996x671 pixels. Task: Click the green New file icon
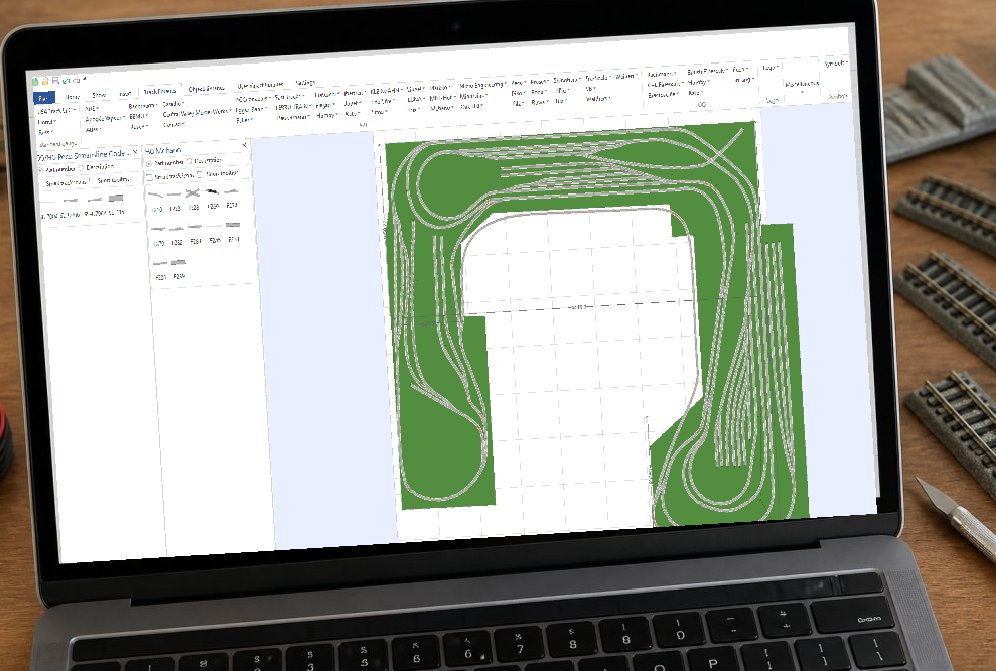point(36,82)
